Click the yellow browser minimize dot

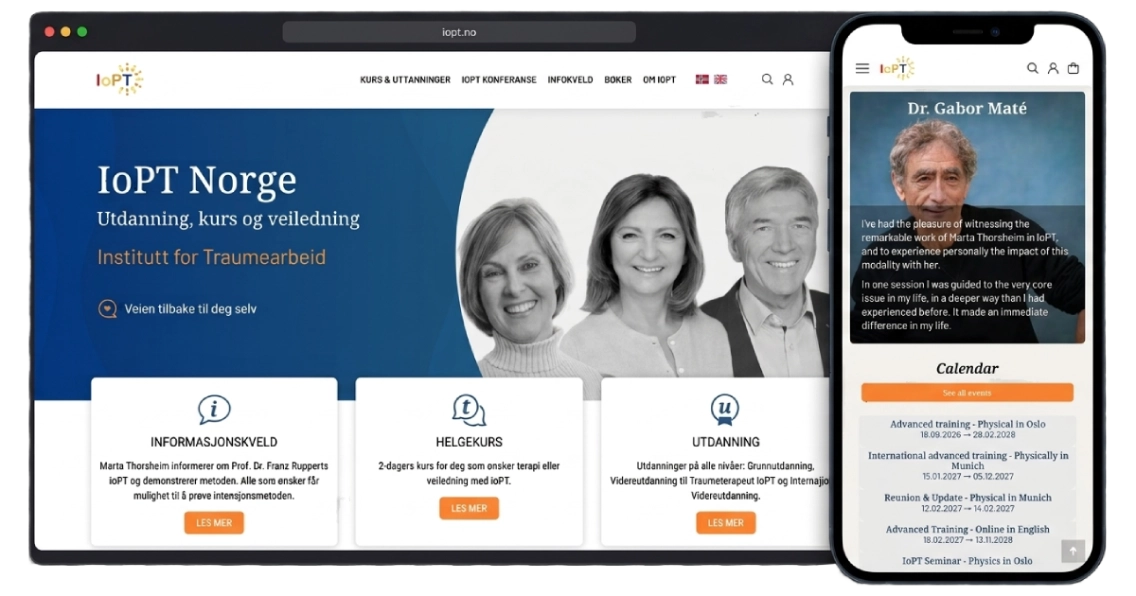[66, 32]
